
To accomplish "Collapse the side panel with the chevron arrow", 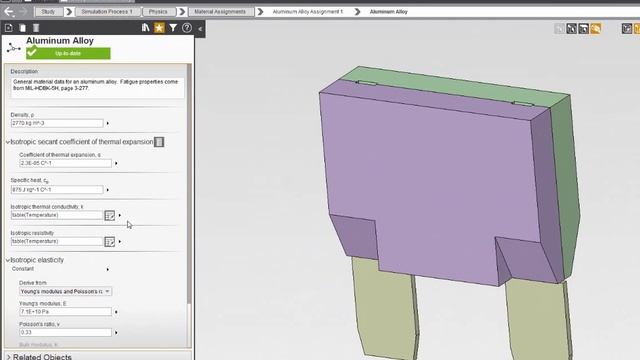I will pyautogui.click(x=200, y=29).
